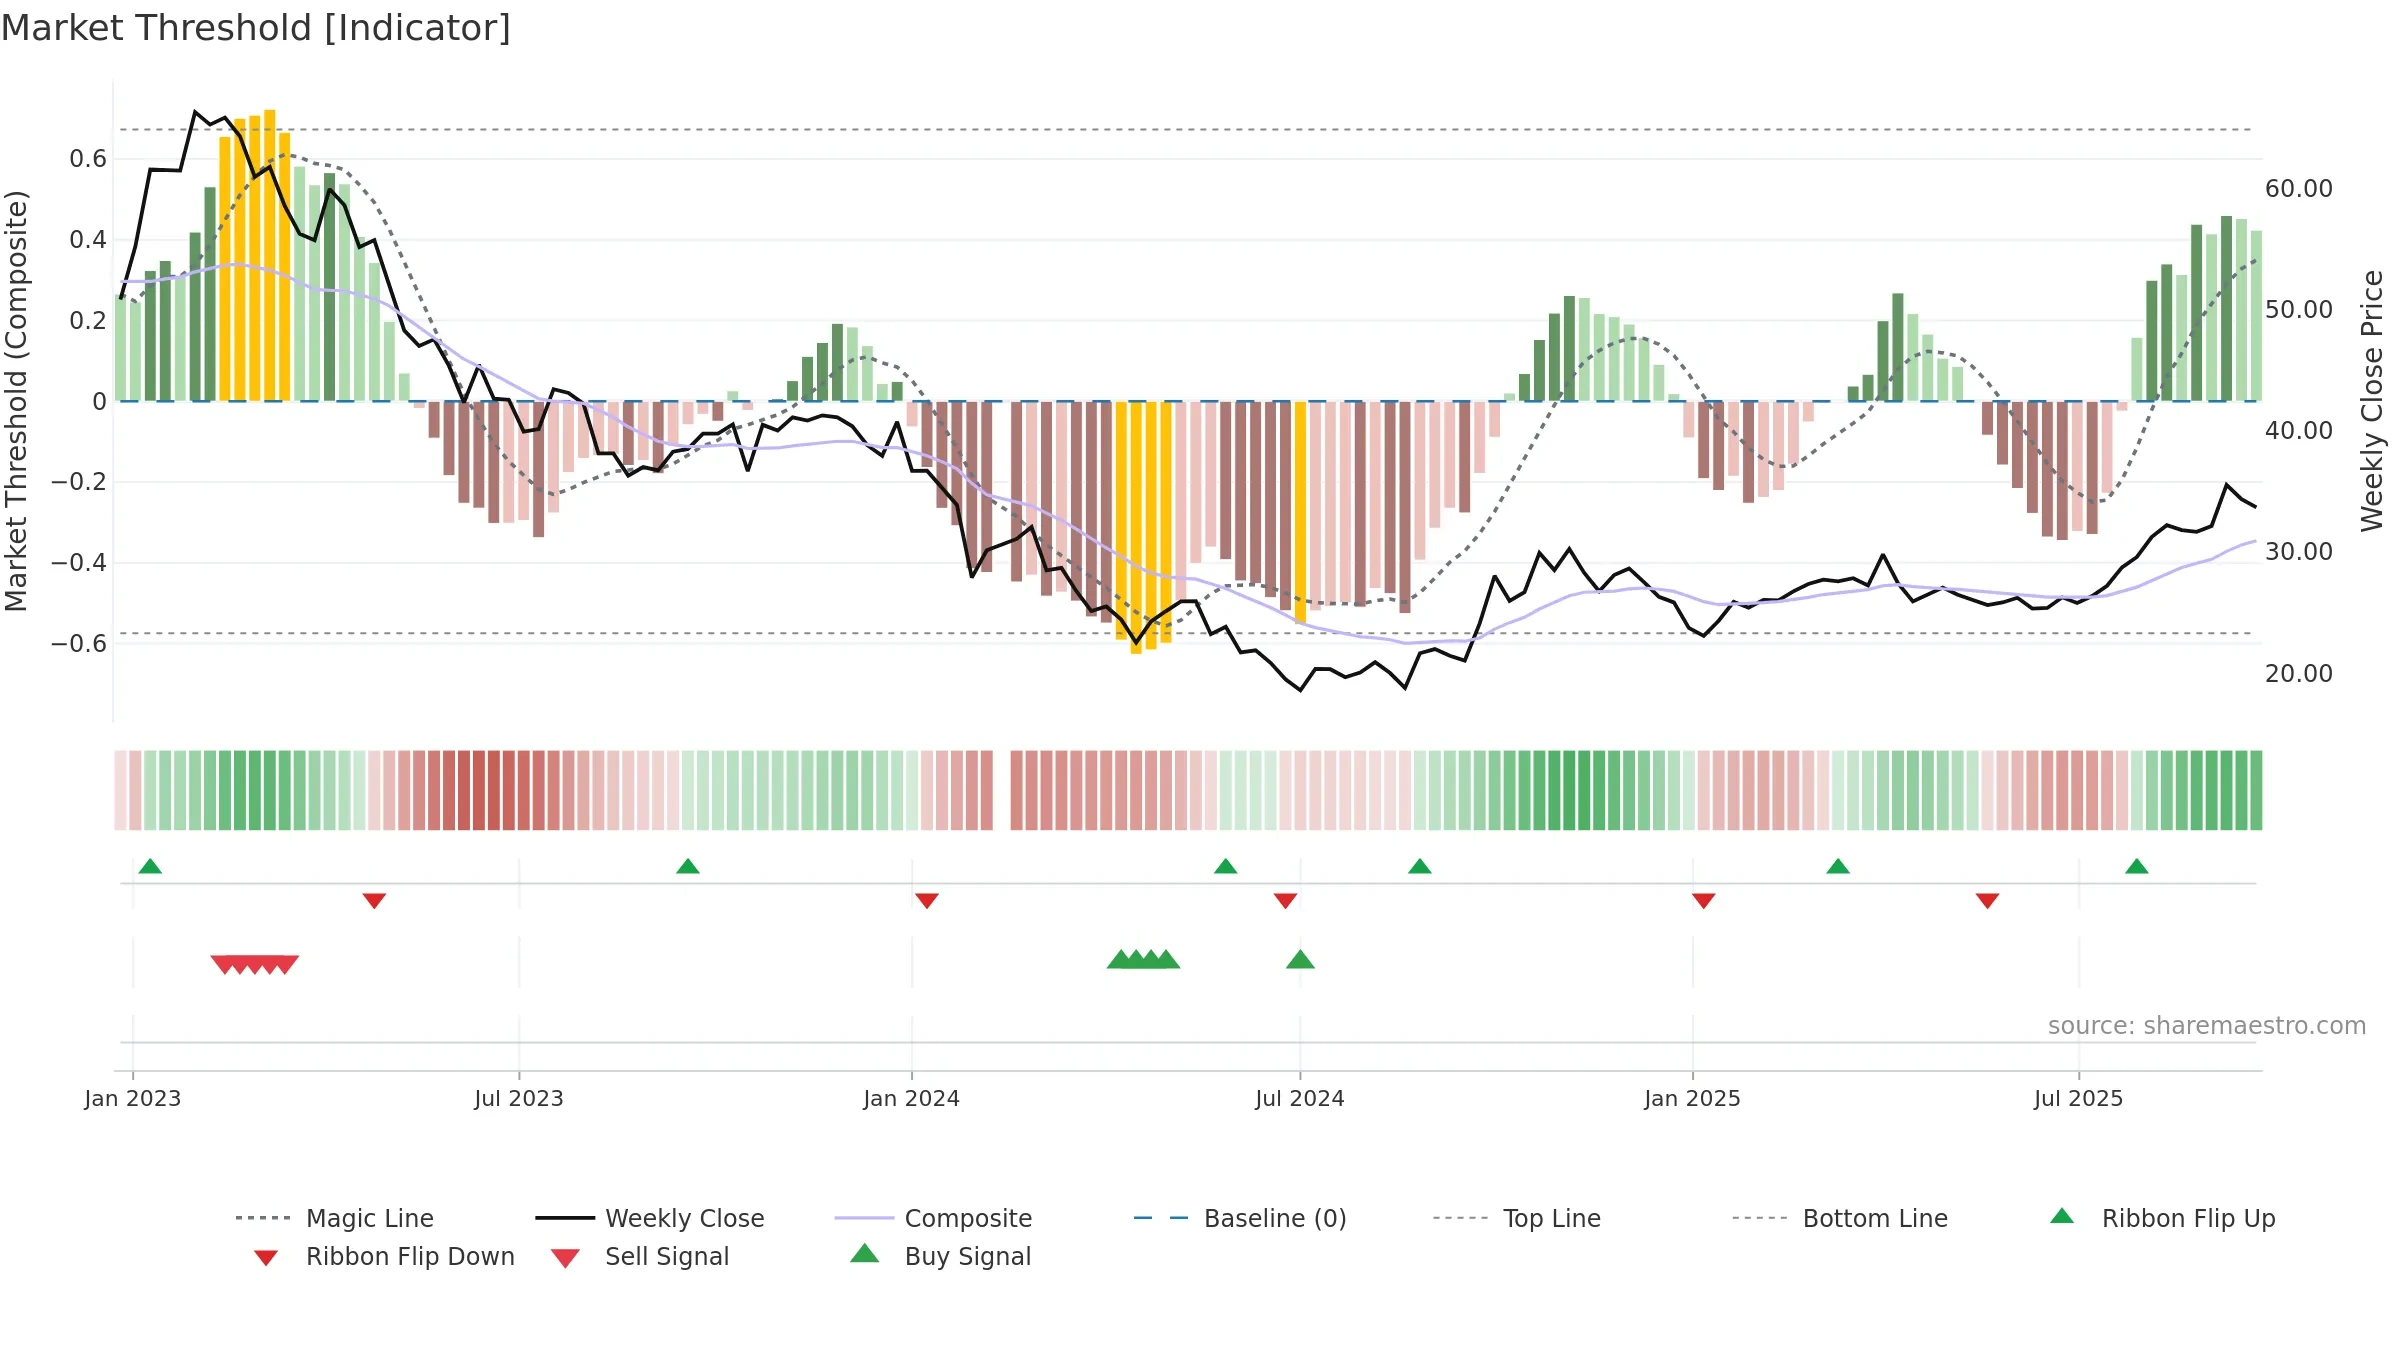Click the Ribbon Flip Up marker near Sep 2023

688,866
